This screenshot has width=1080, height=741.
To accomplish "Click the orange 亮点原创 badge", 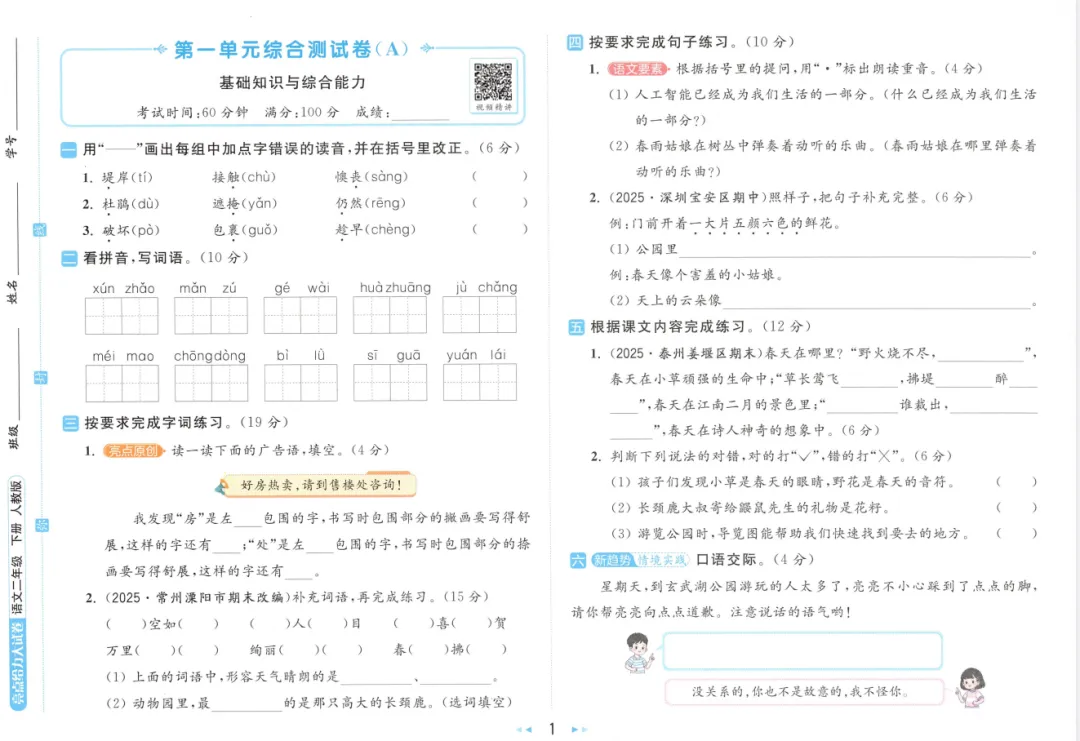I will coord(134,450).
